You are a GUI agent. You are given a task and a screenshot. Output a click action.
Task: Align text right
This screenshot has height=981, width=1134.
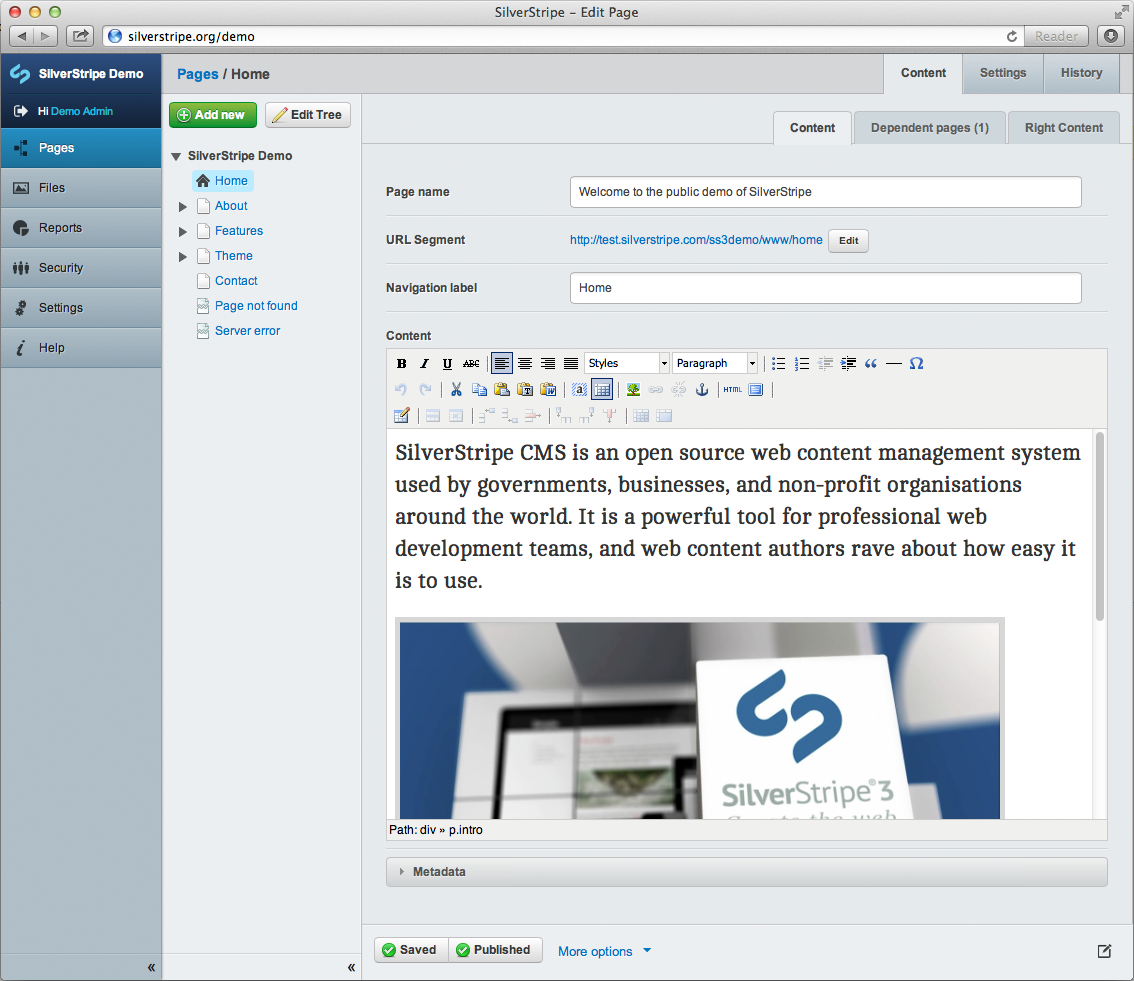[548, 363]
